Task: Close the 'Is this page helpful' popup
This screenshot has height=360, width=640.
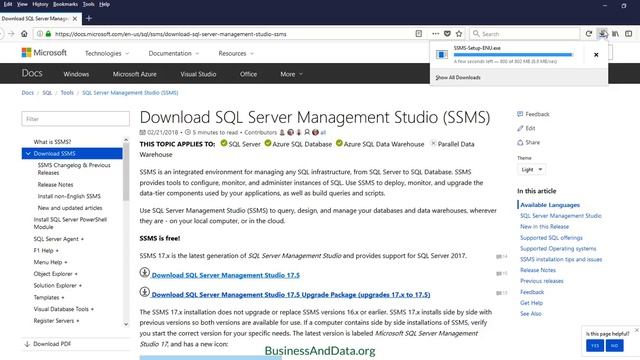Action: point(637,329)
